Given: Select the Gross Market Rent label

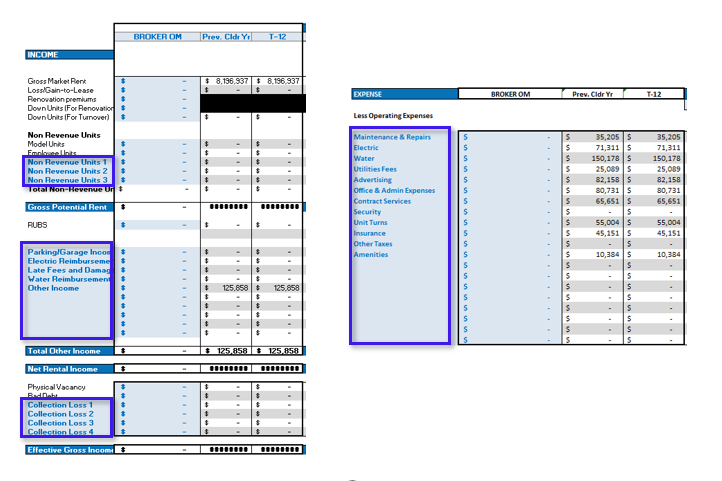Looking at the screenshot, I should point(57,81).
